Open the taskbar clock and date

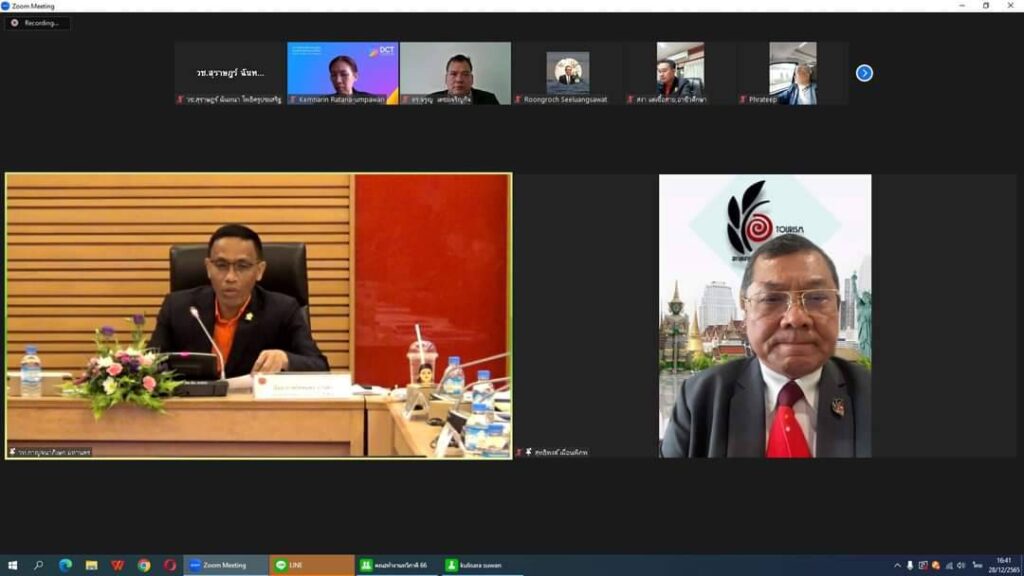coord(1003,565)
